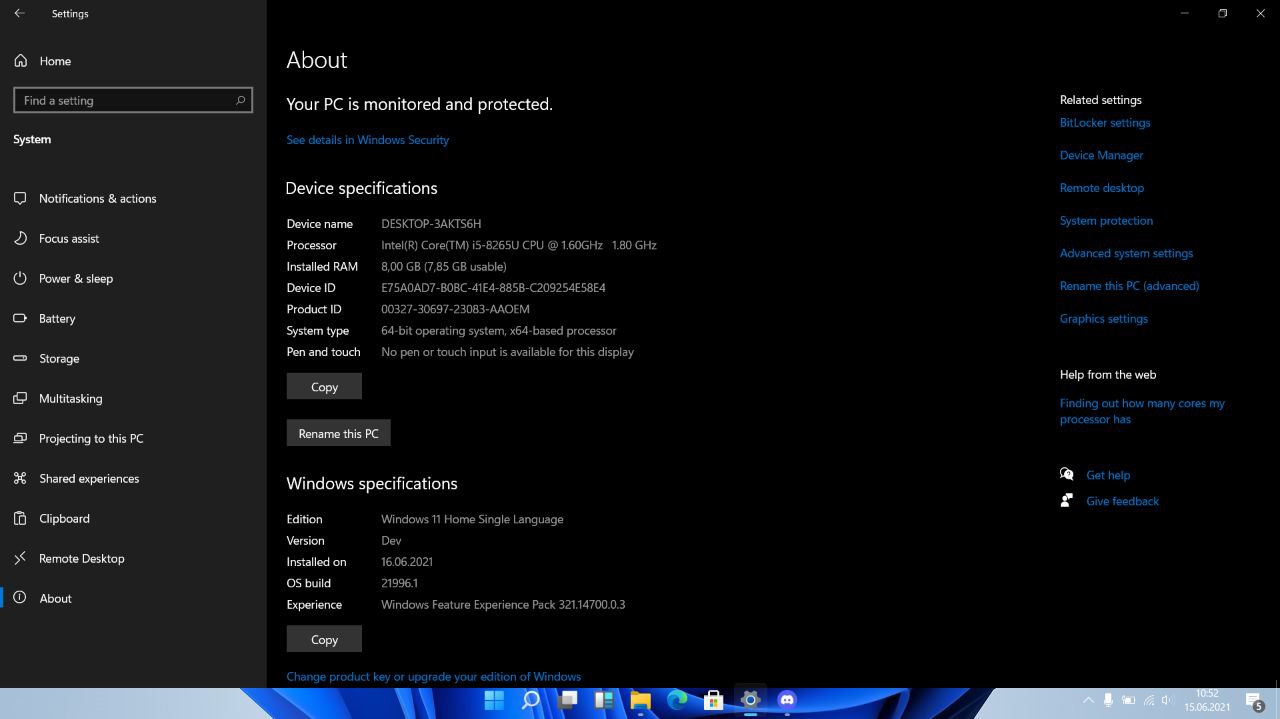The height and width of the screenshot is (719, 1280).
Task: Select Installed RAM value 8,00 GB
Action: point(444,267)
